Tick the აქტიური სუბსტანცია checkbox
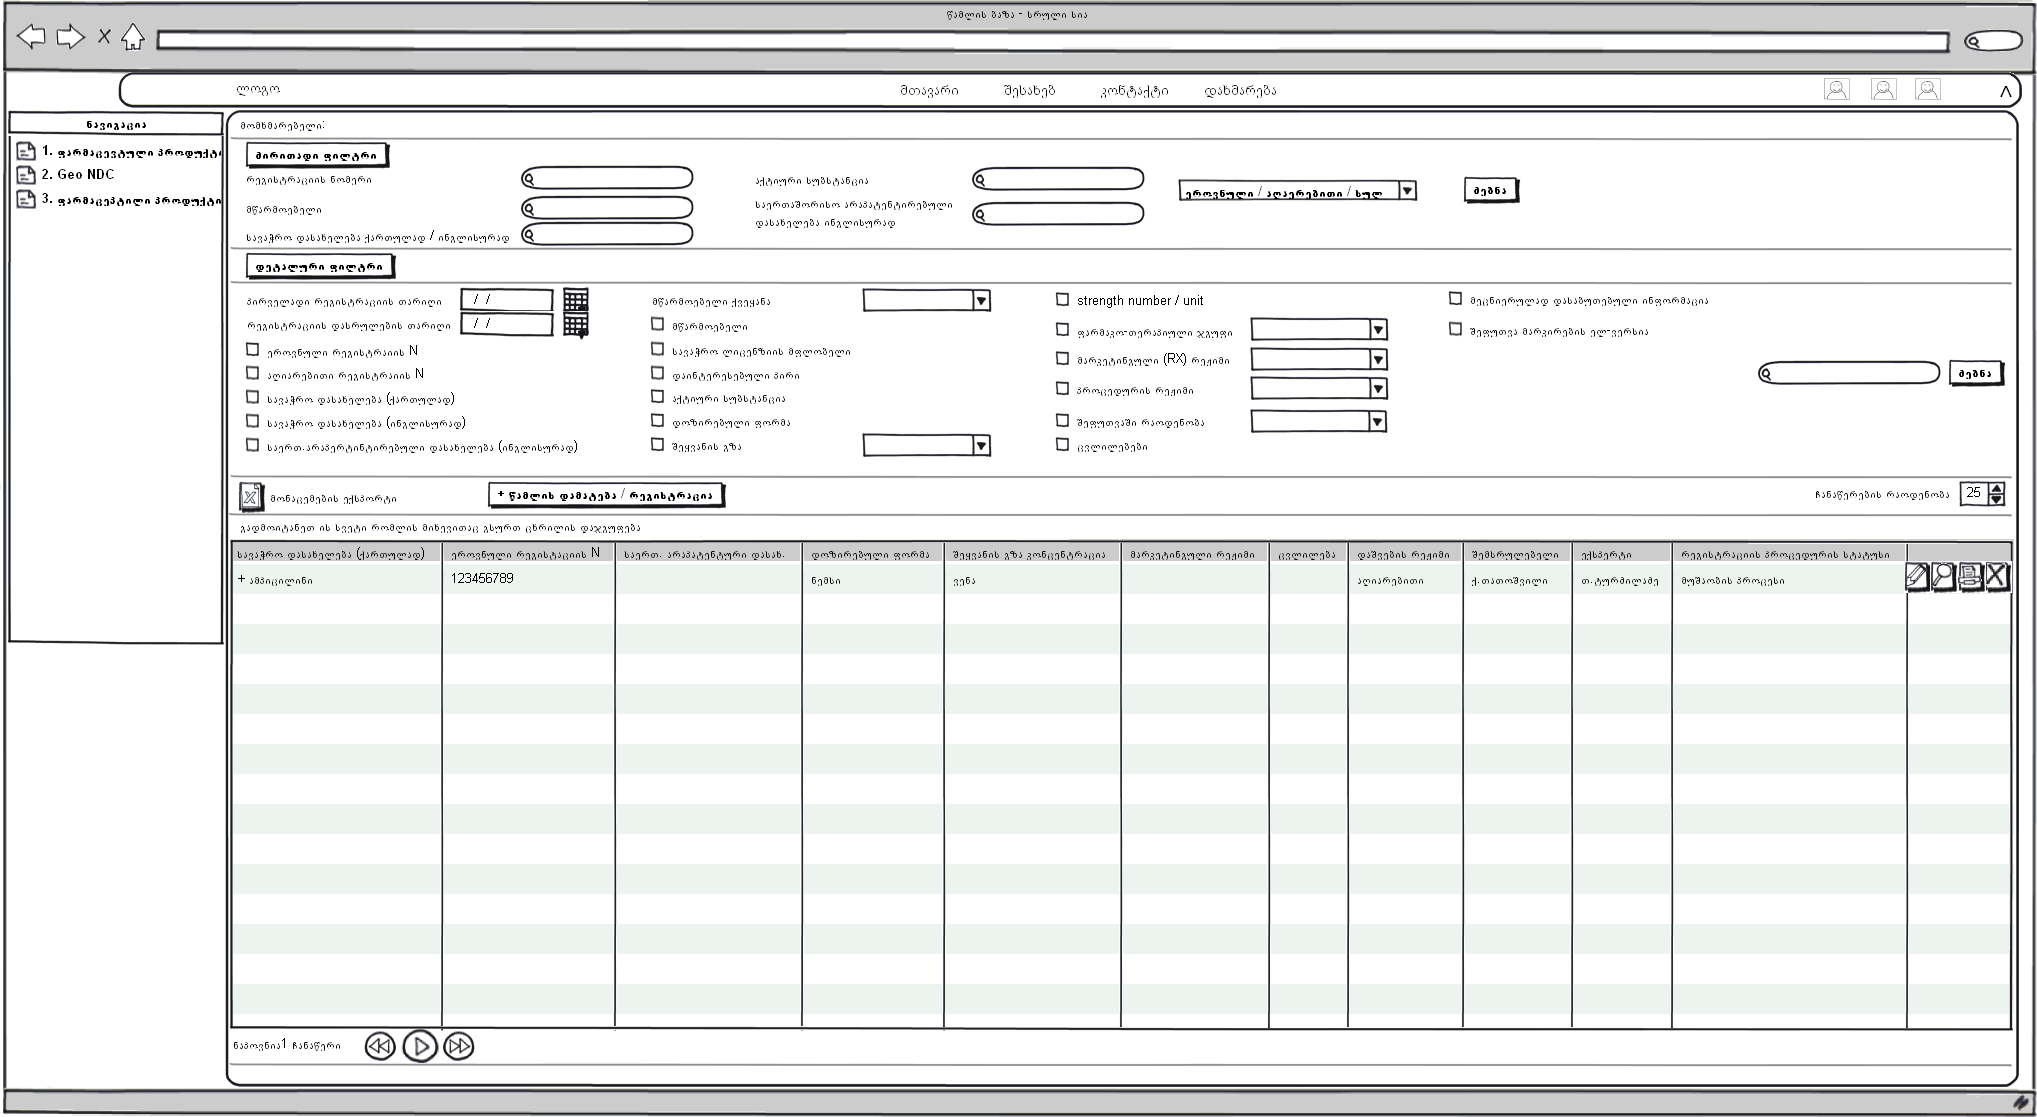Screen dimensions: 2037x1117 click(657, 397)
